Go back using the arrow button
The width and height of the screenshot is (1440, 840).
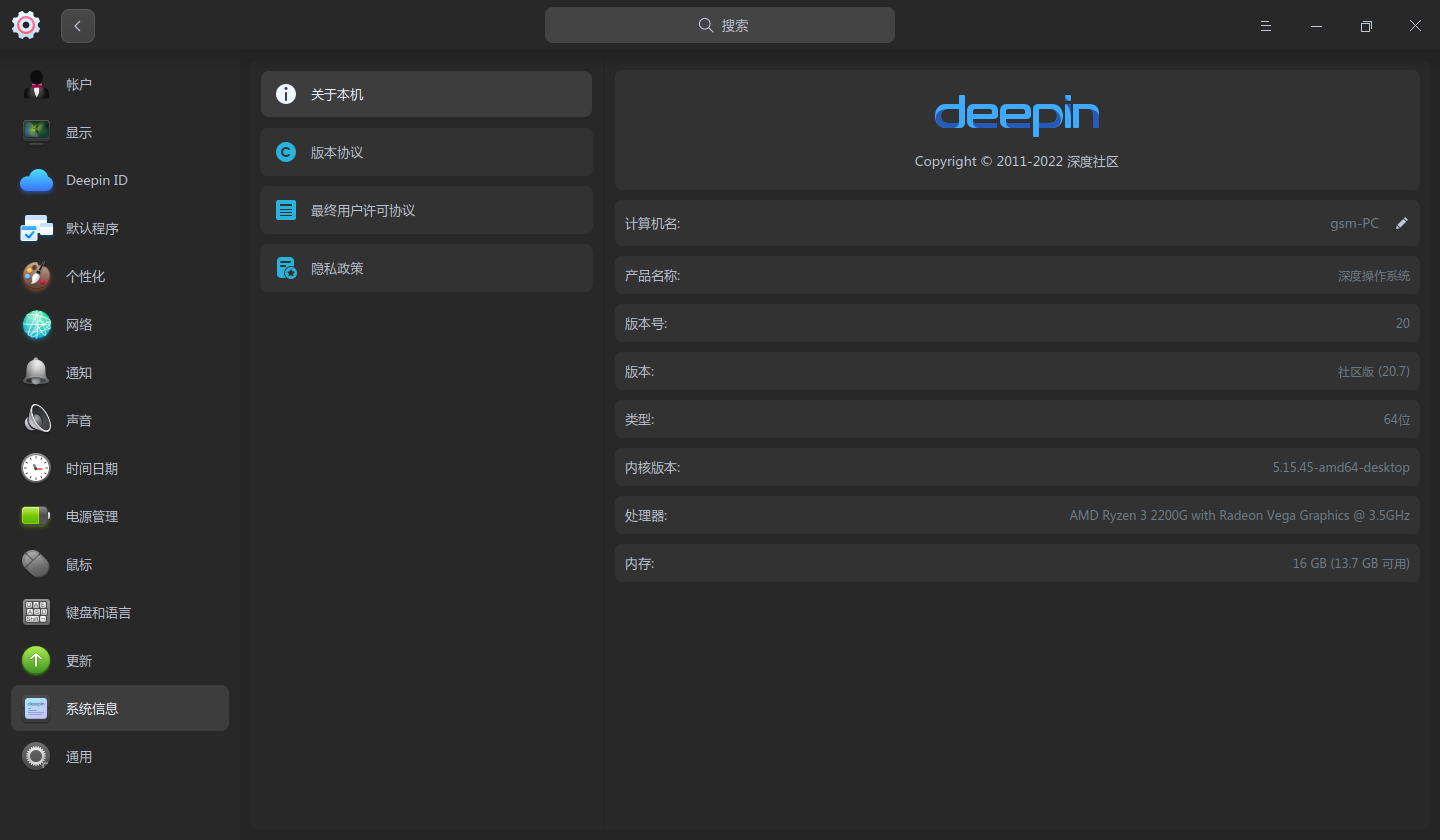click(78, 26)
